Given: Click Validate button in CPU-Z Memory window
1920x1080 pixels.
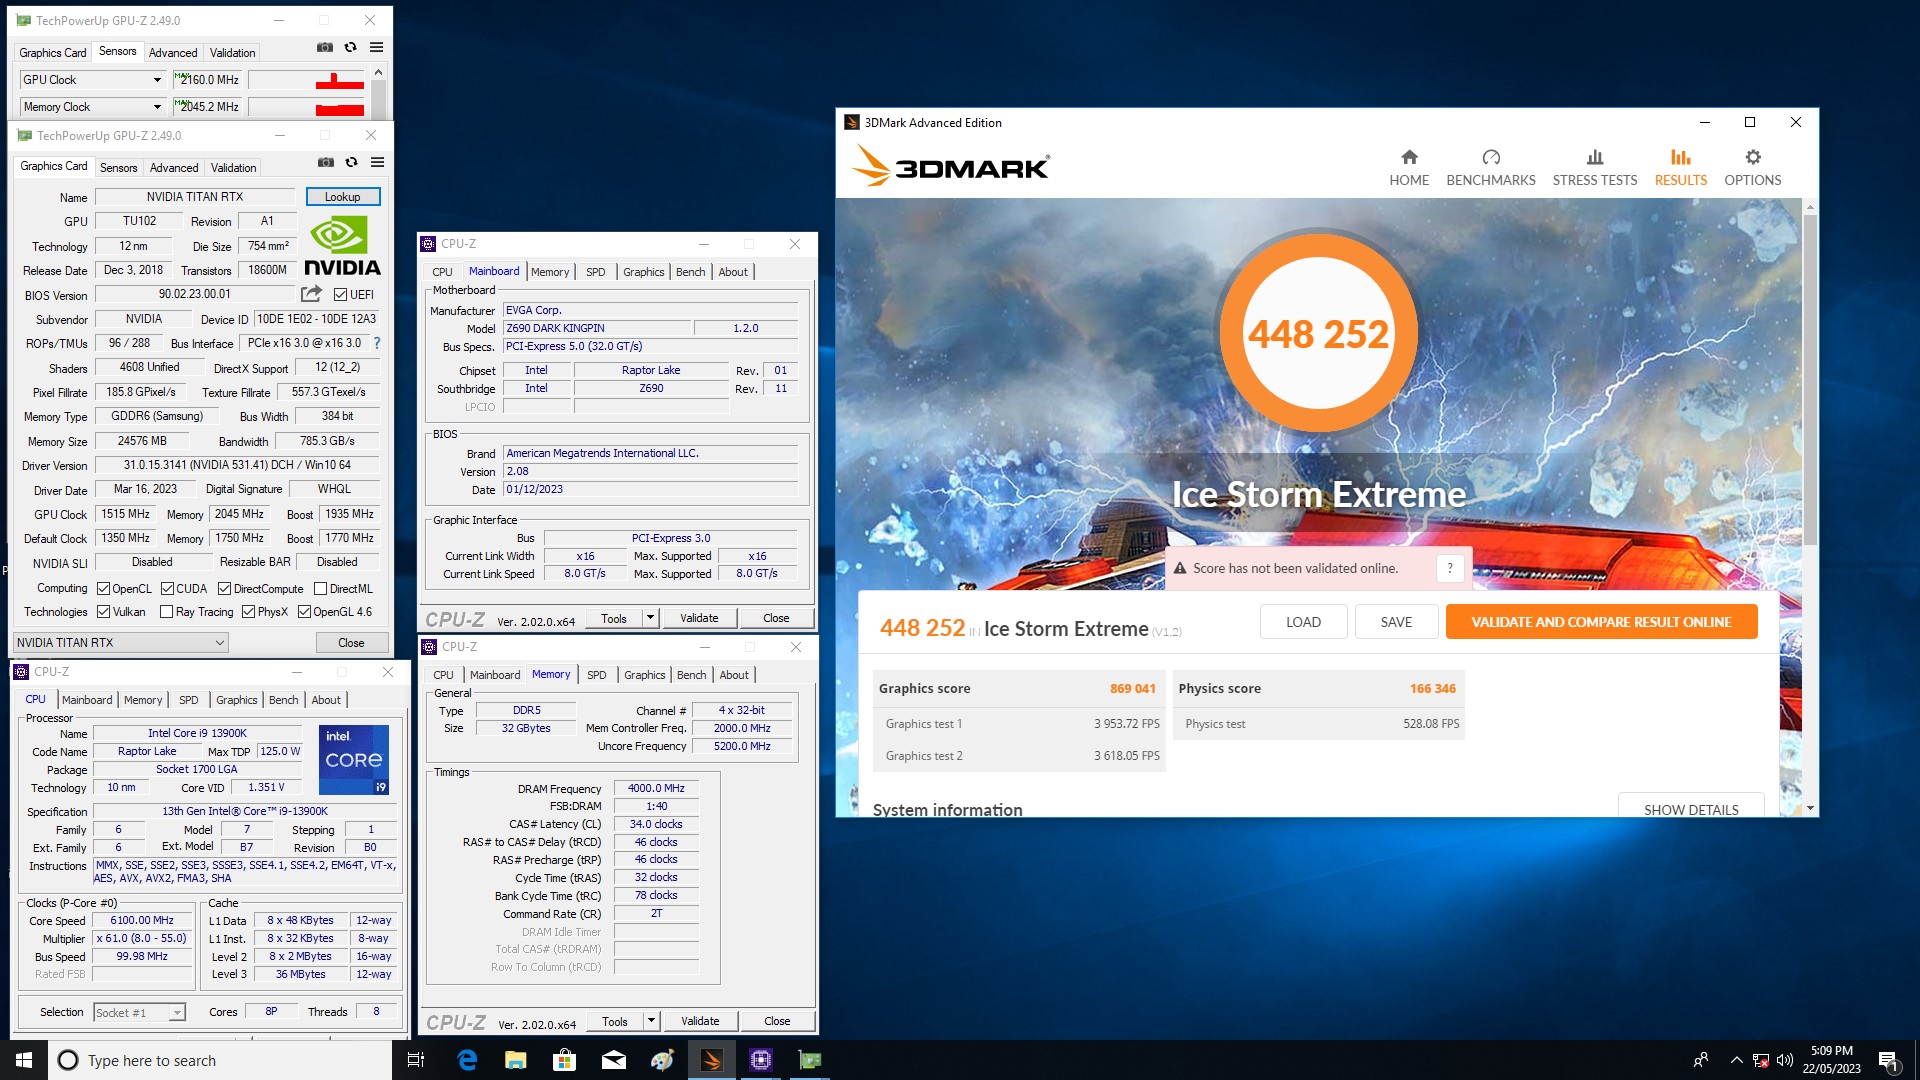Looking at the screenshot, I should pyautogui.click(x=700, y=1021).
